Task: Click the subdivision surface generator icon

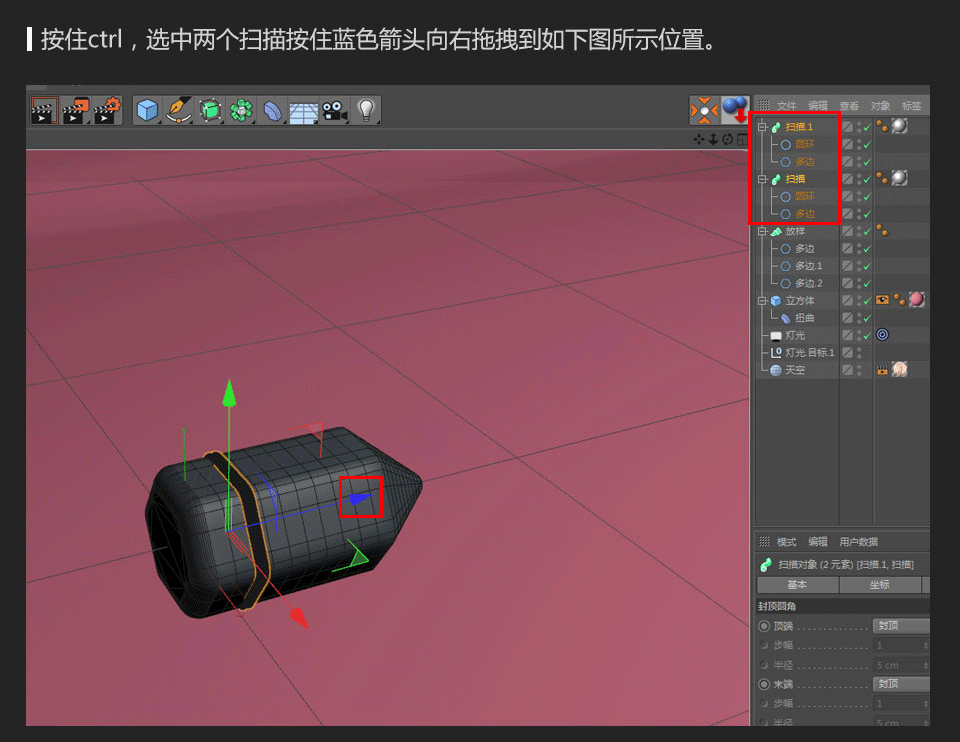Action: pos(209,110)
